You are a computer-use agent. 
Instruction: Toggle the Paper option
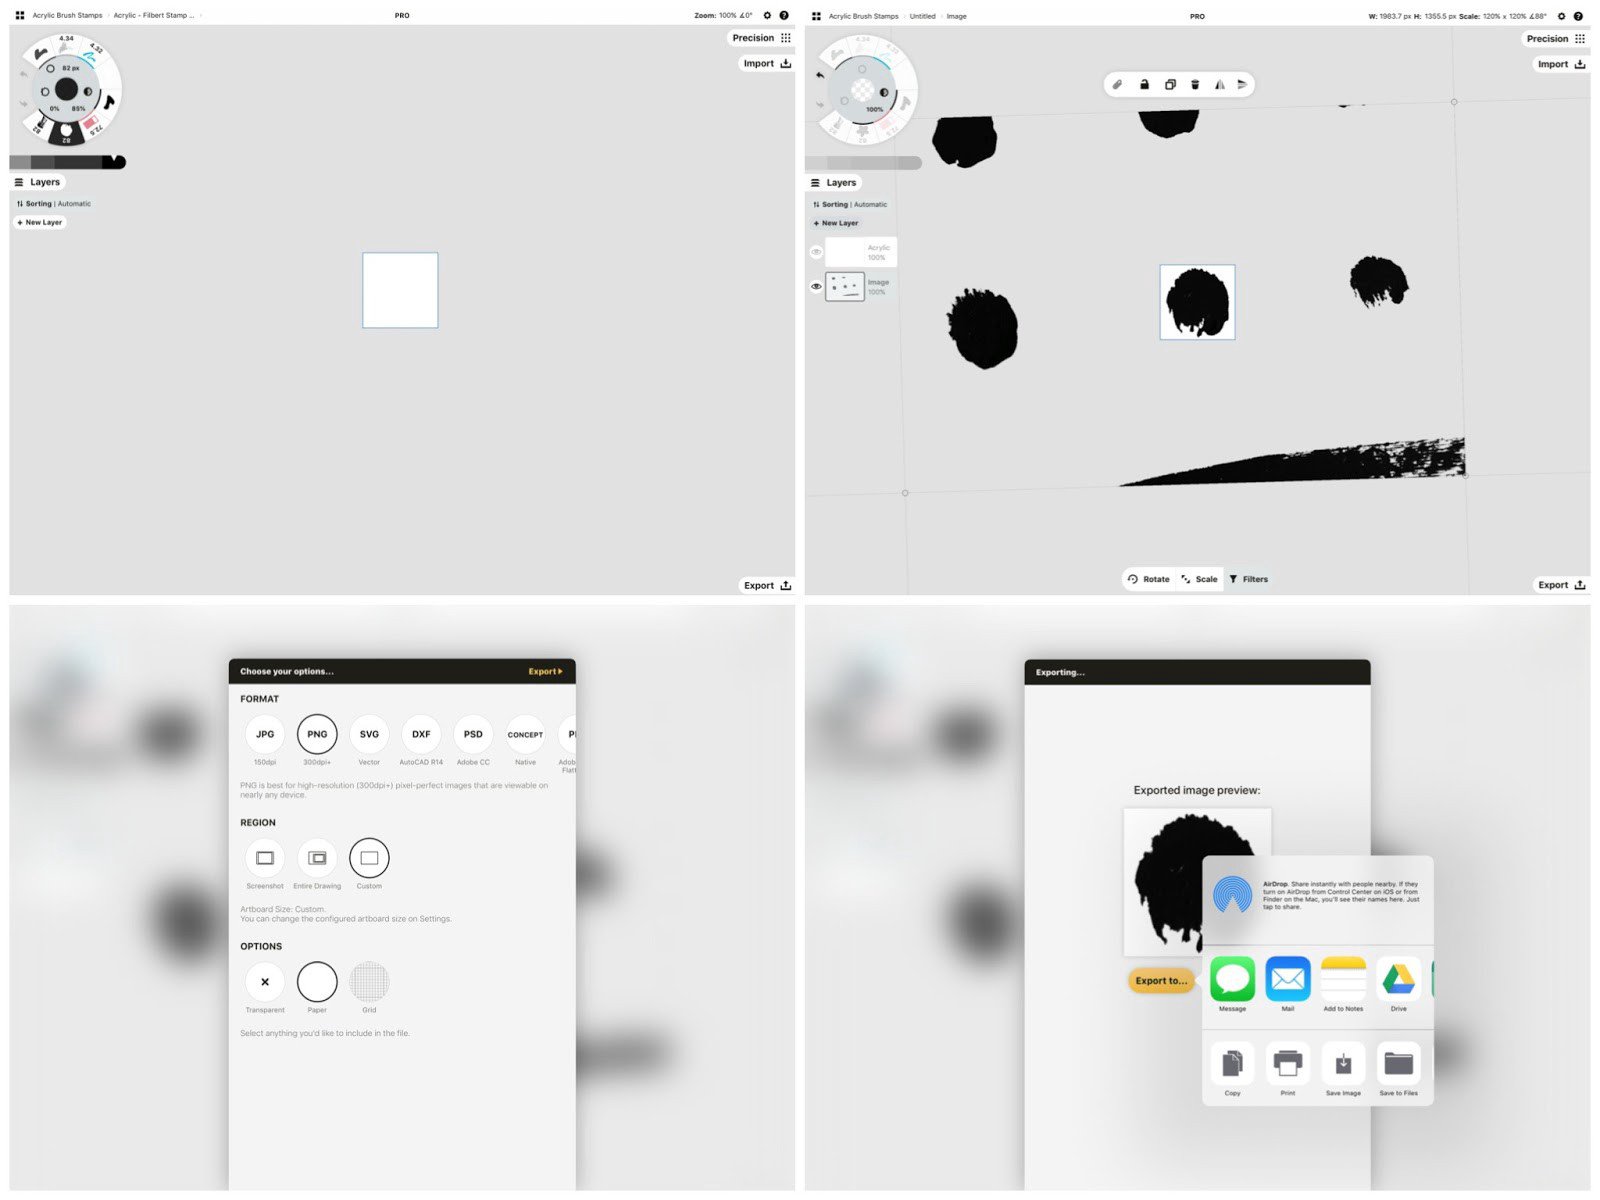pyautogui.click(x=317, y=982)
